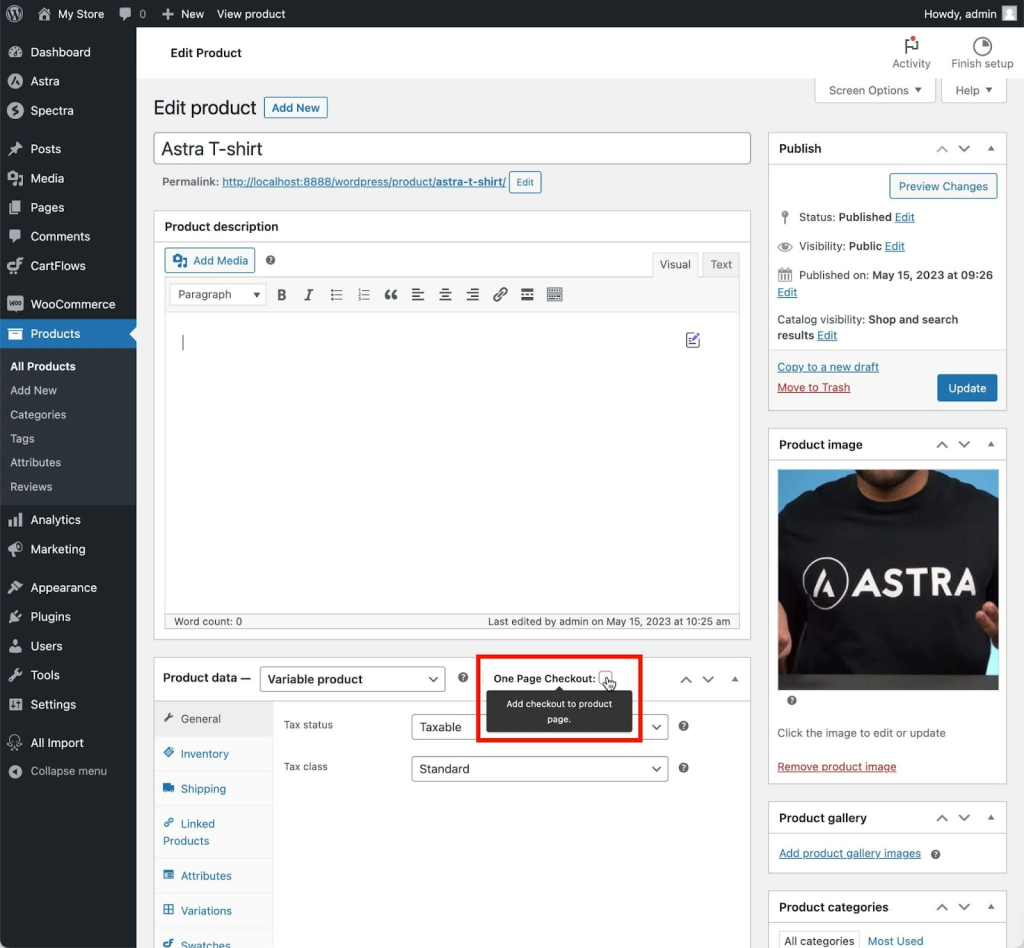Toggle the editor toolbar (kitchen sink)
Viewport: 1024px width, 948px height.
coord(554,295)
